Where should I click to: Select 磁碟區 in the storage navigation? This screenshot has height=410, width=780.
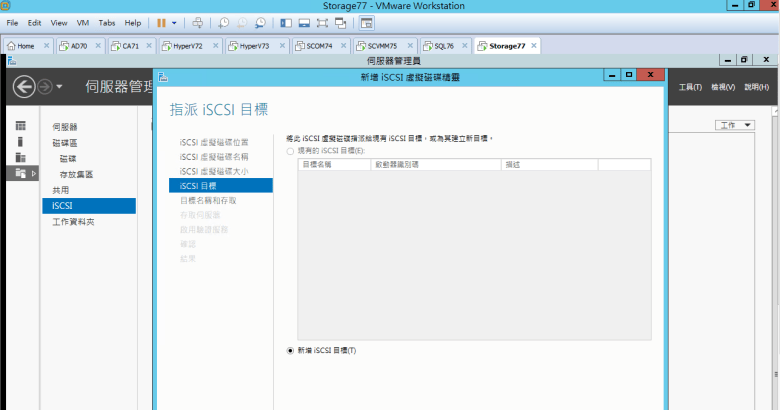tap(65, 143)
